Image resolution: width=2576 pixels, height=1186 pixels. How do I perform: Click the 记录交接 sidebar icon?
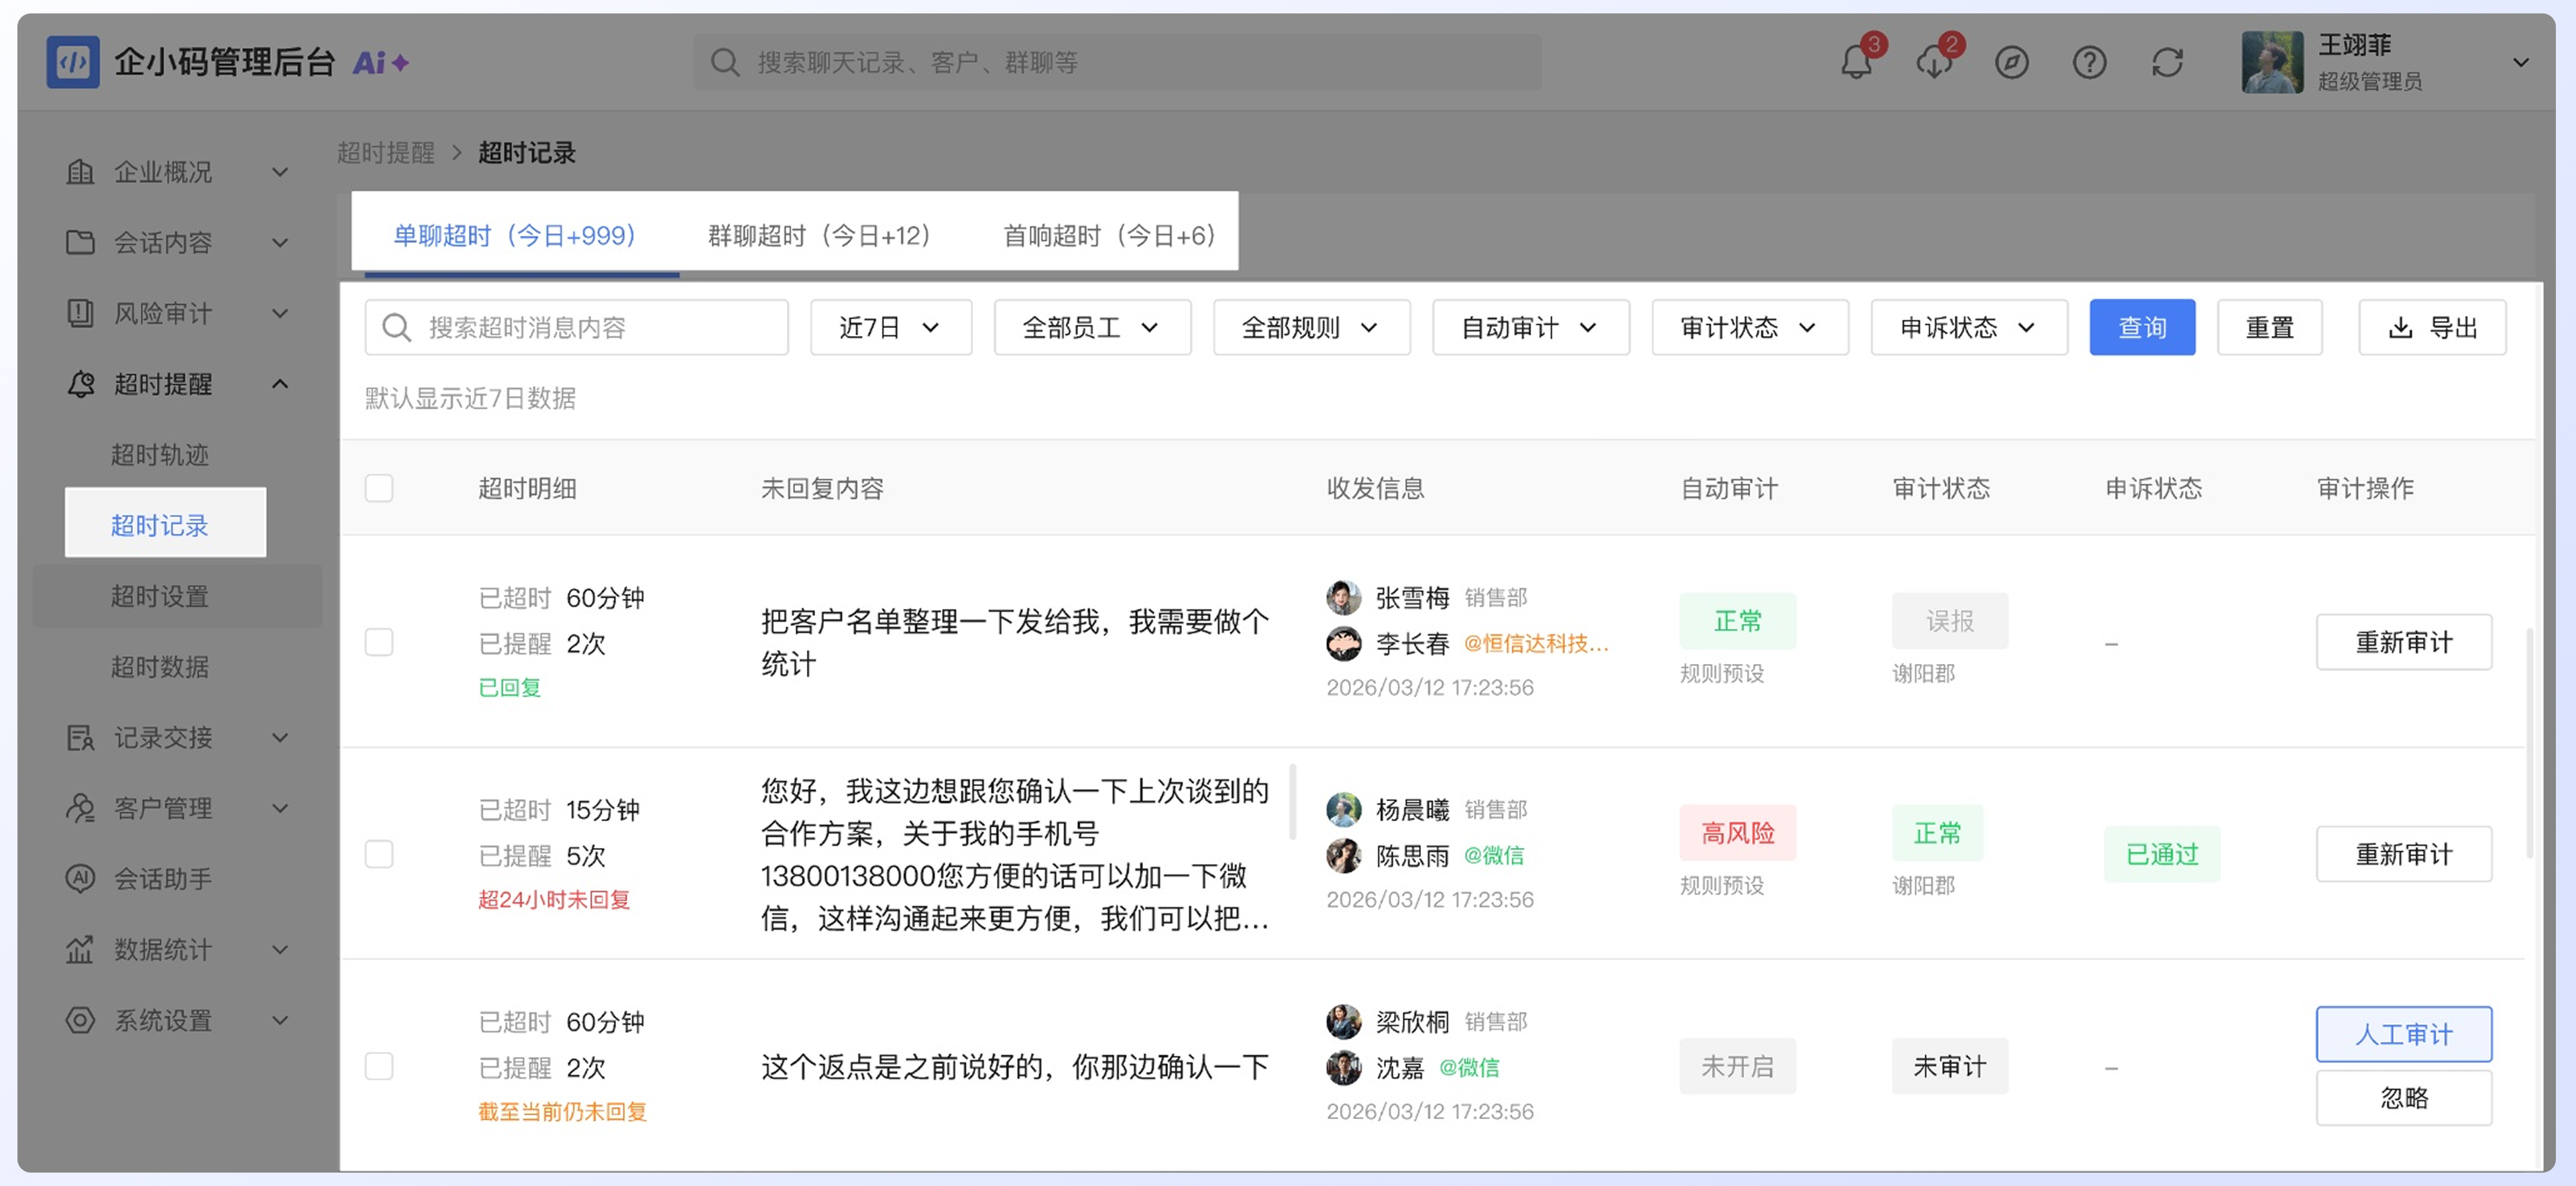80,738
